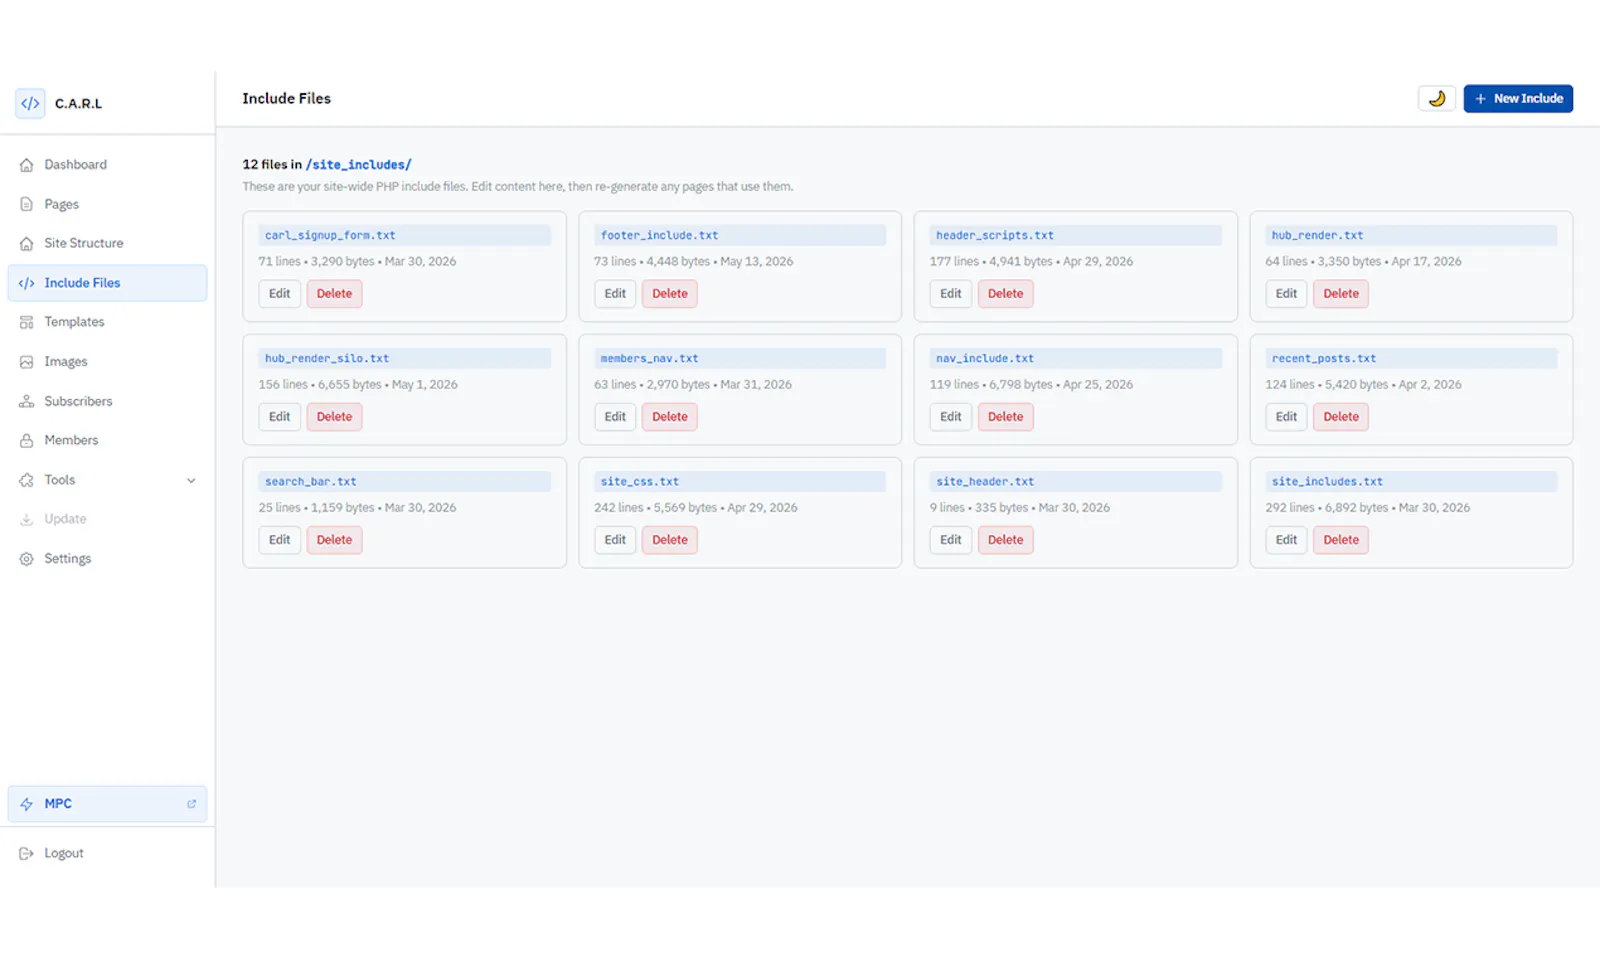Click the Site Structure icon
Image resolution: width=1600 pixels, height=957 pixels.
[x=26, y=243]
